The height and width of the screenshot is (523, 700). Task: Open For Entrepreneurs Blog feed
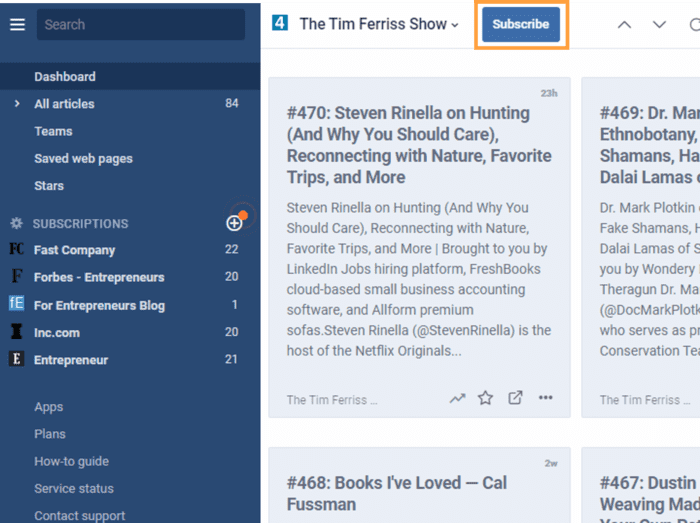pos(100,306)
